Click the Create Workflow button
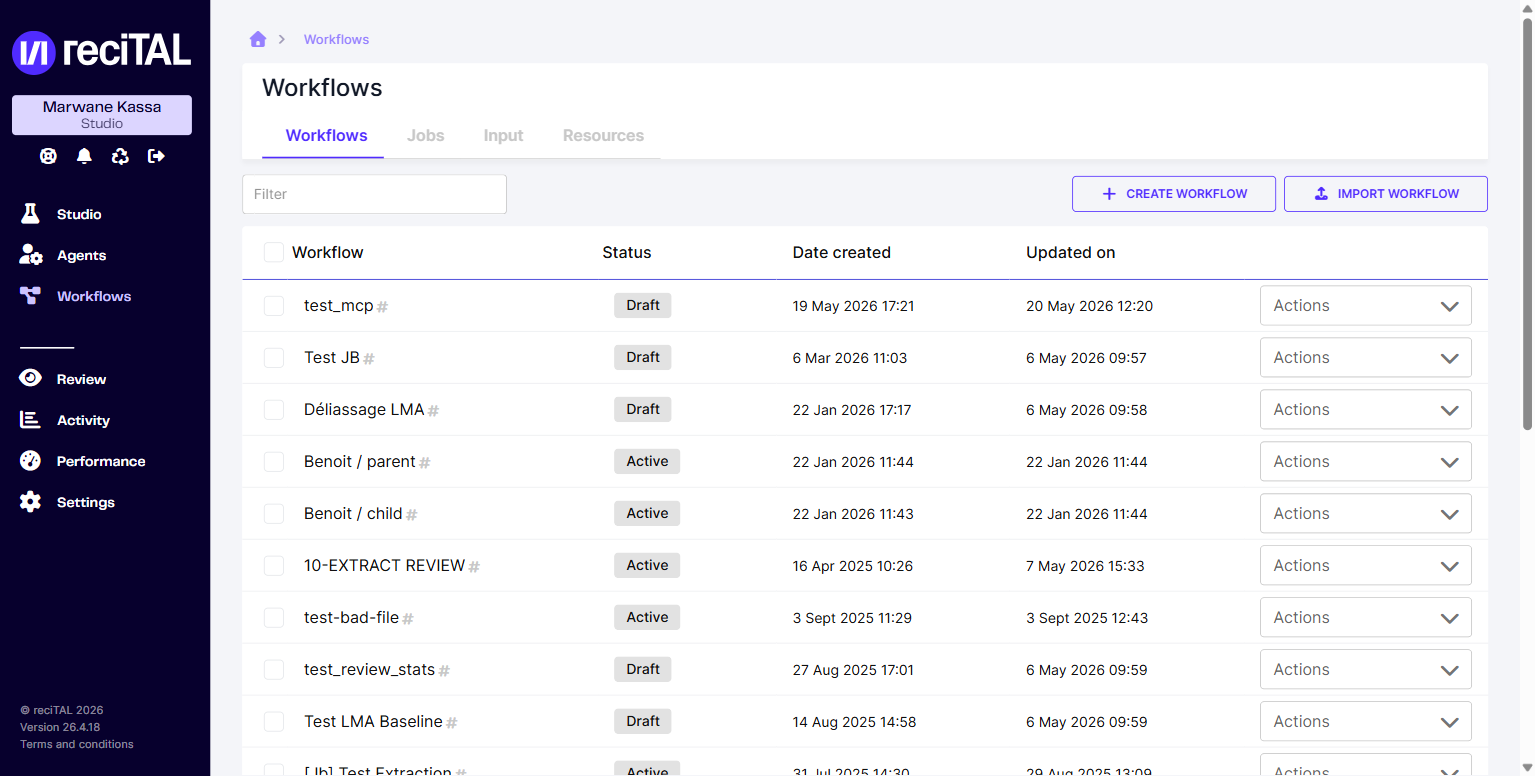 pos(1174,194)
